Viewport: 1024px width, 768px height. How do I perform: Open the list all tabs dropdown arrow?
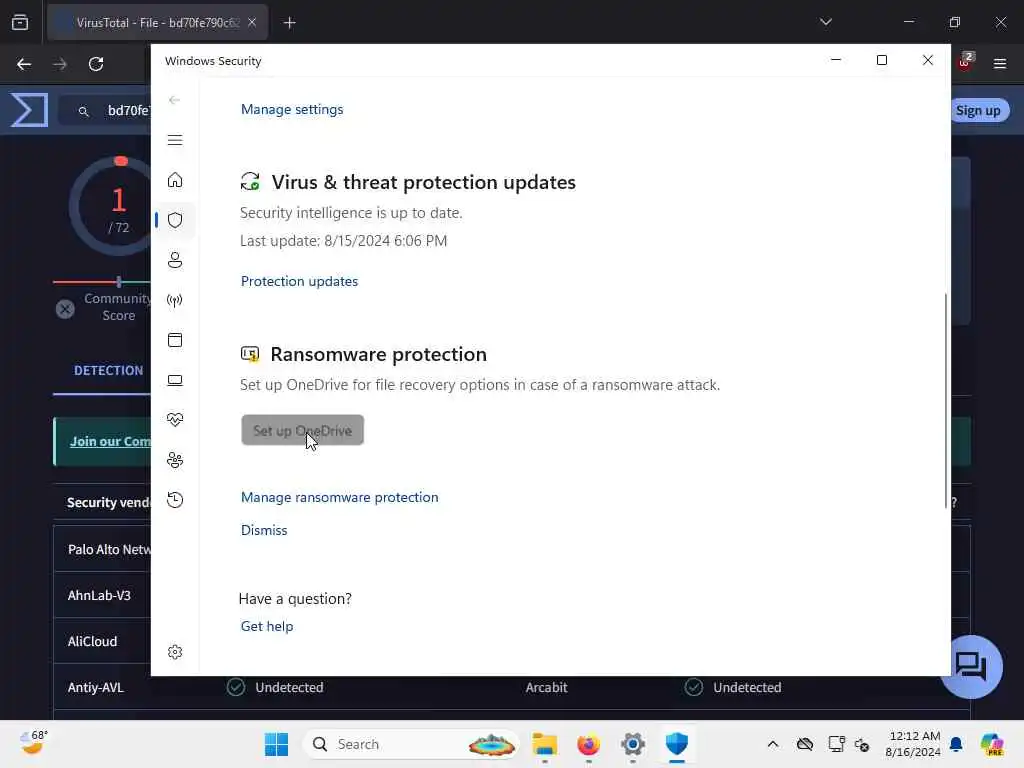tap(825, 22)
